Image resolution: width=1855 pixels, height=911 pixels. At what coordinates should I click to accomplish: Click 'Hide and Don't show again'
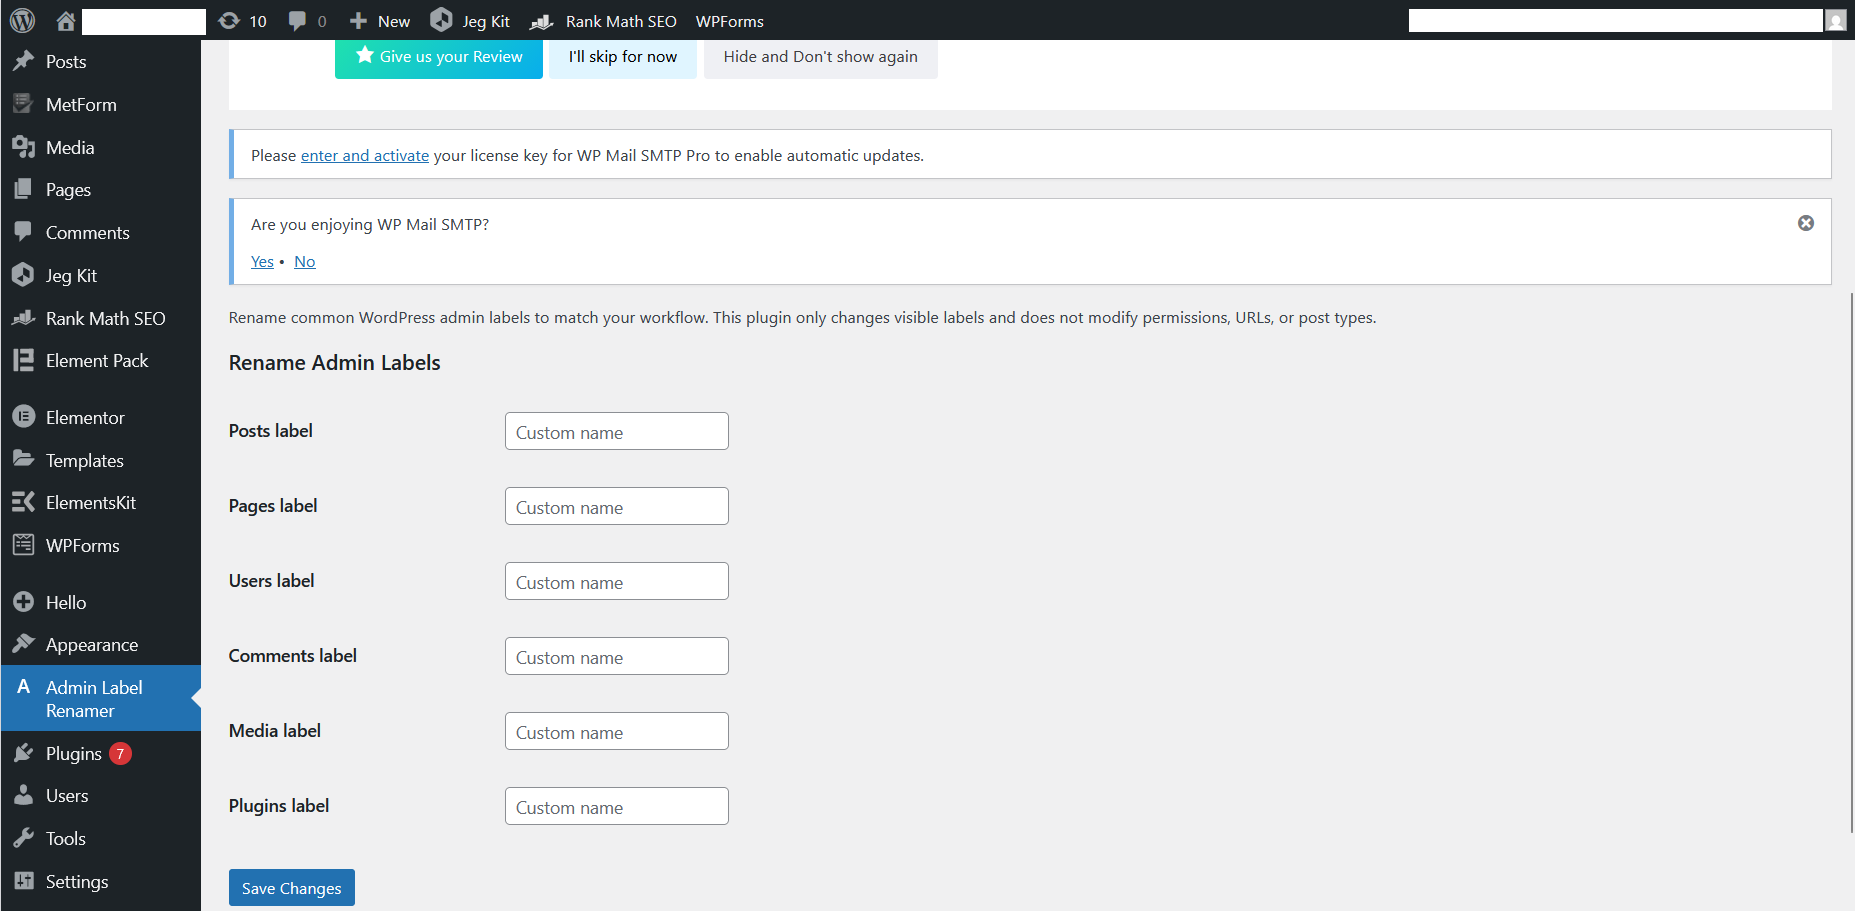coord(820,56)
